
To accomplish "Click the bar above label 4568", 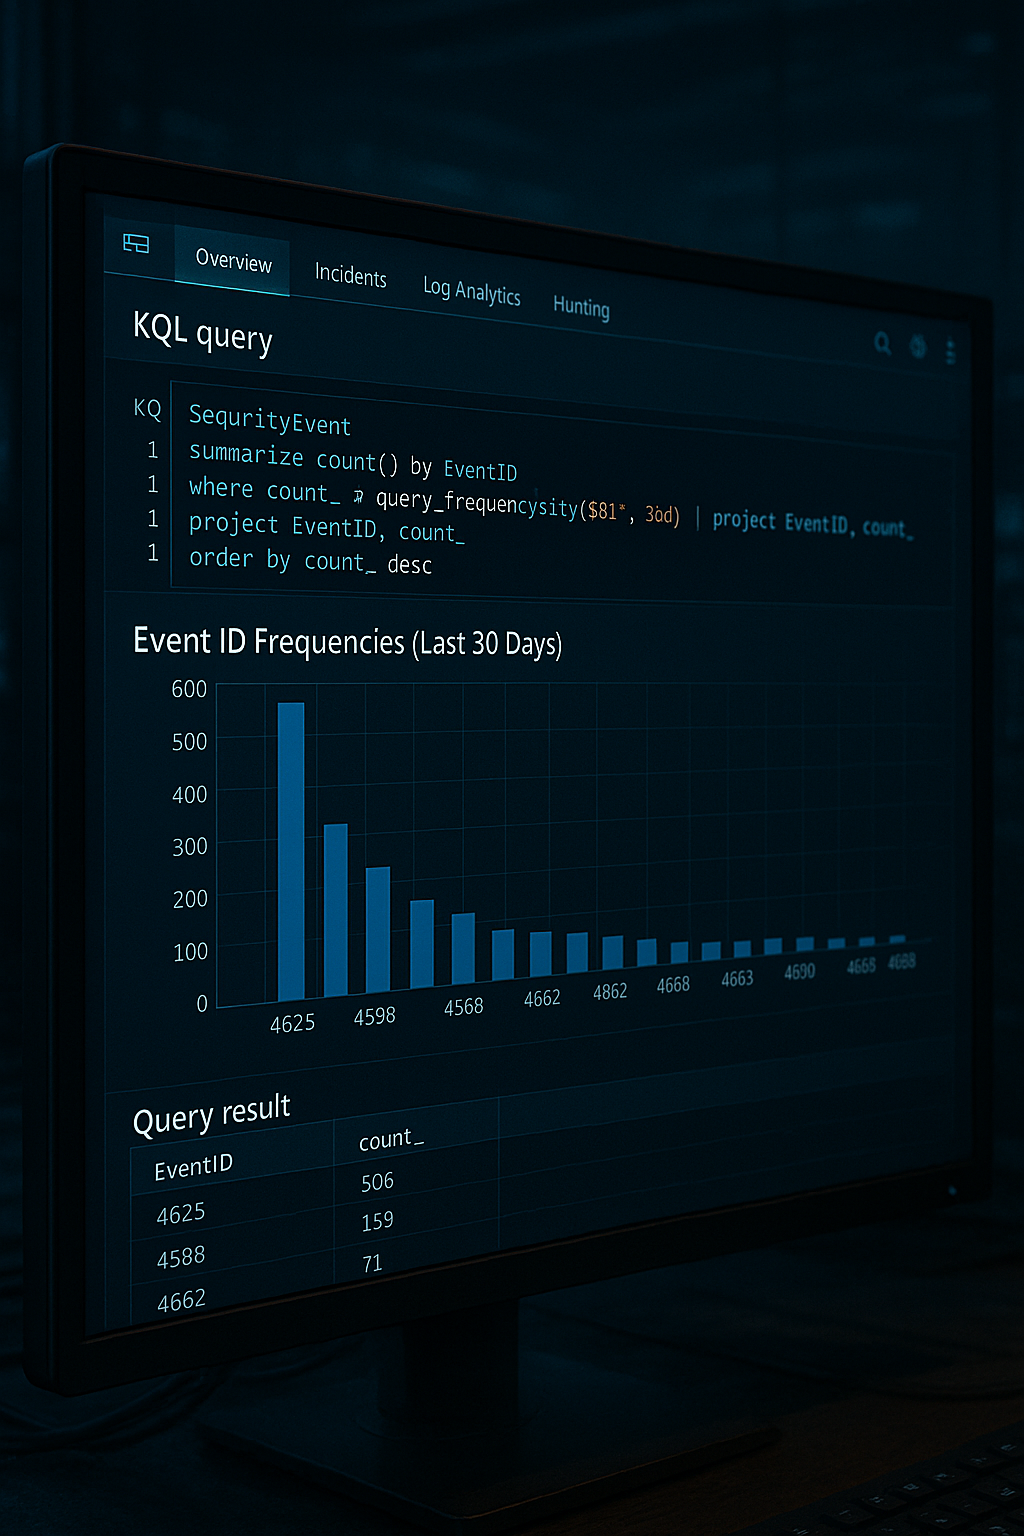I will [x=463, y=948].
